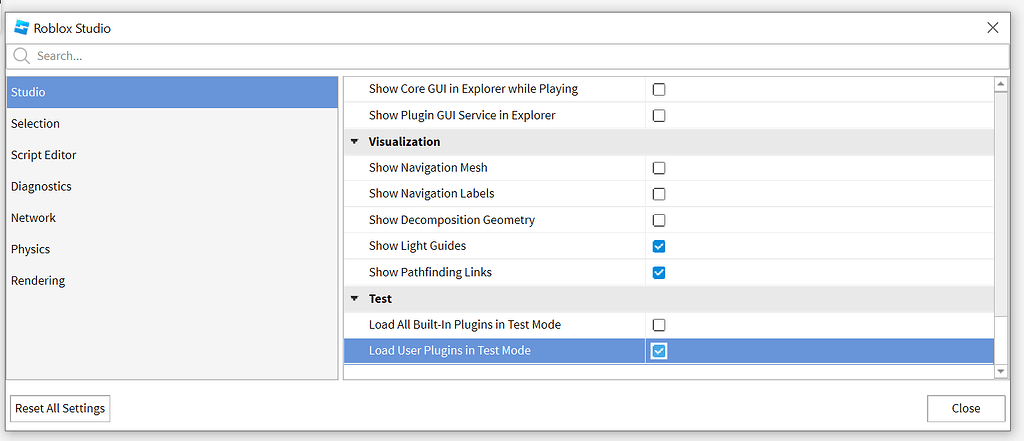Image resolution: width=1024 pixels, height=441 pixels.
Task: Collapse the Test section
Action: (x=355, y=299)
